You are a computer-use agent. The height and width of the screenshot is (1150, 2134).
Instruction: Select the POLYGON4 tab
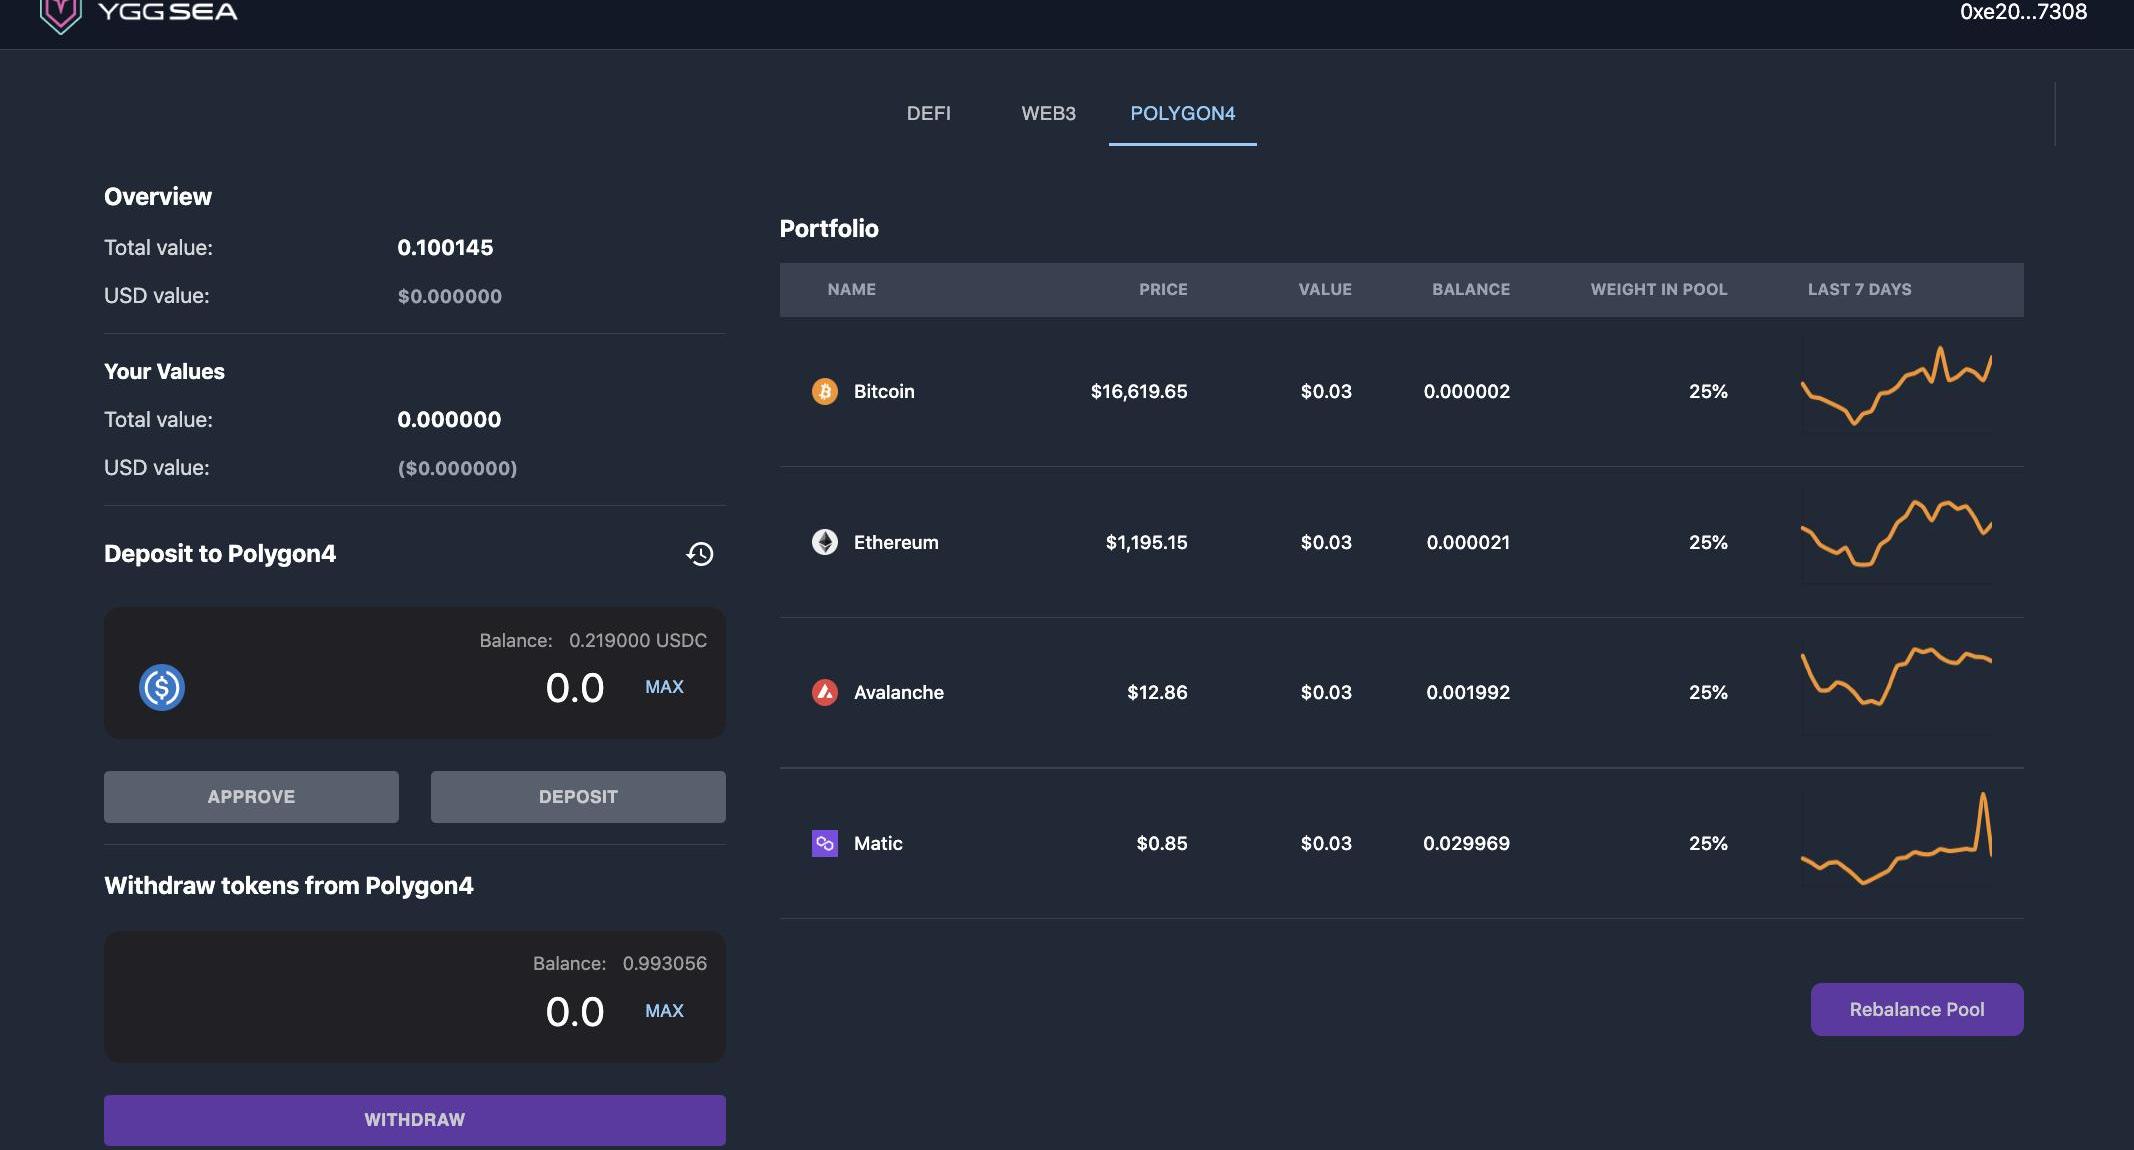point(1182,113)
